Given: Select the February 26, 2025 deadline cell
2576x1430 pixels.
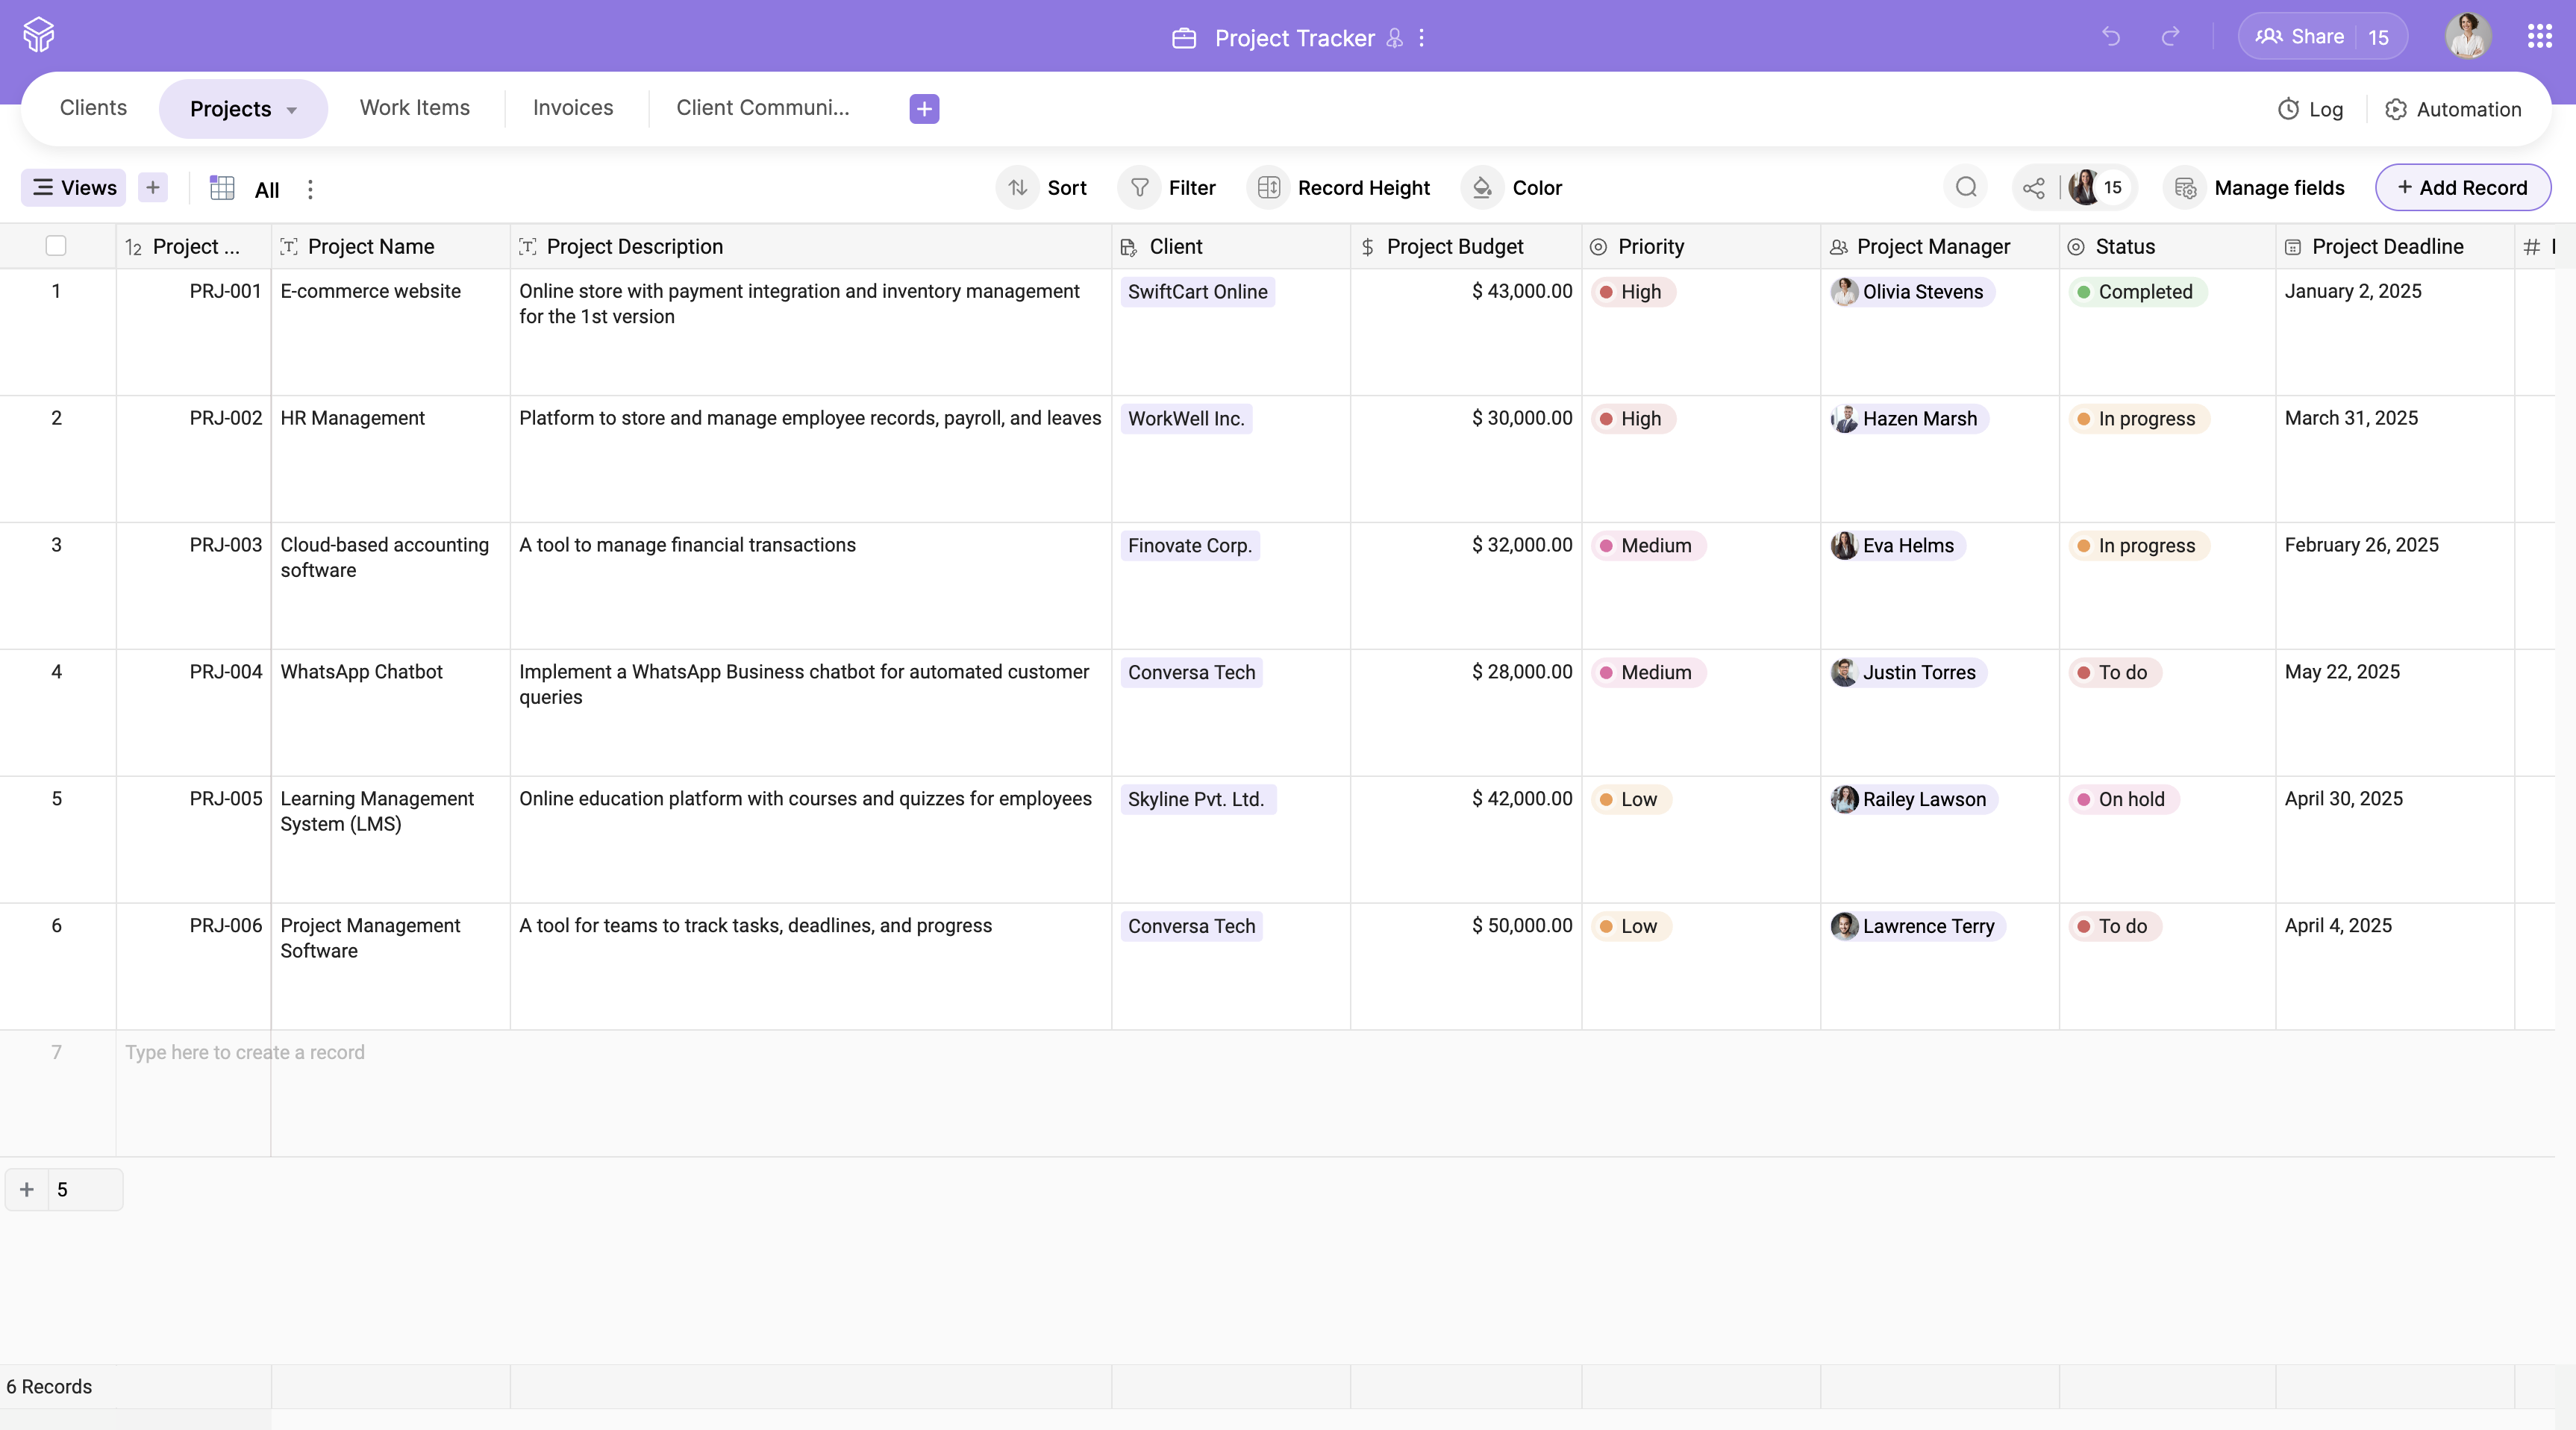Looking at the screenshot, I should point(2394,585).
